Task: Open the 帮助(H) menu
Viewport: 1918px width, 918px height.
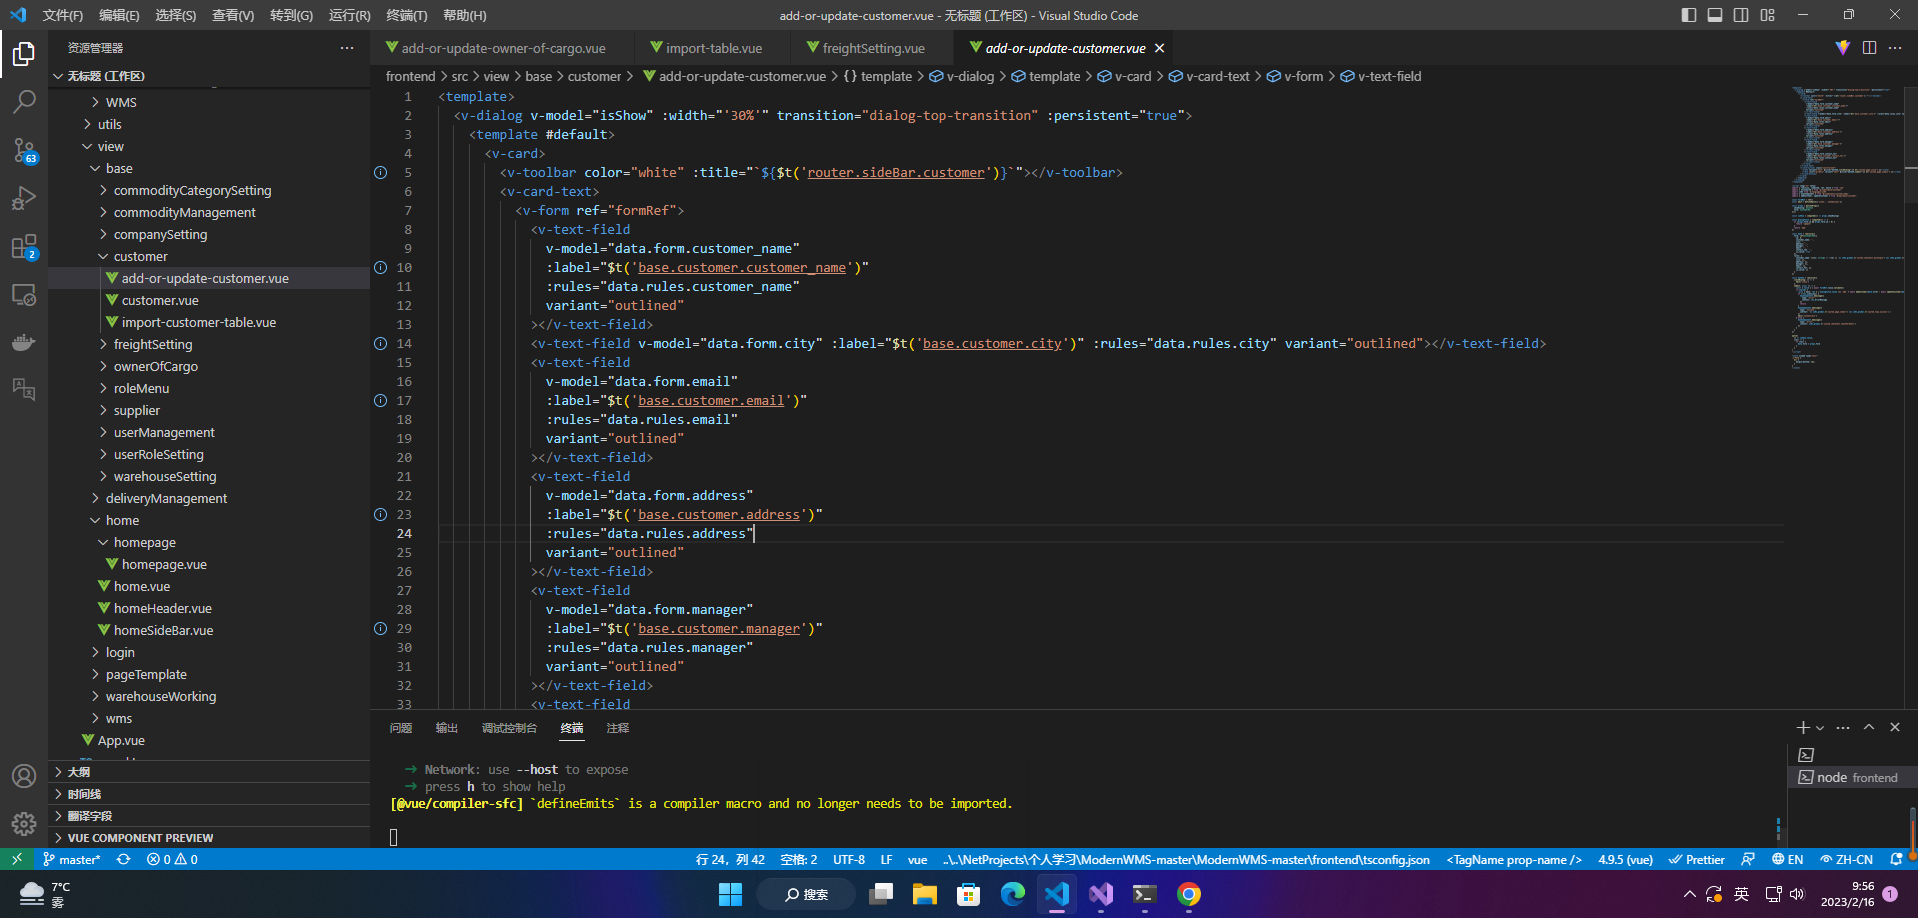Action: pos(465,15)
